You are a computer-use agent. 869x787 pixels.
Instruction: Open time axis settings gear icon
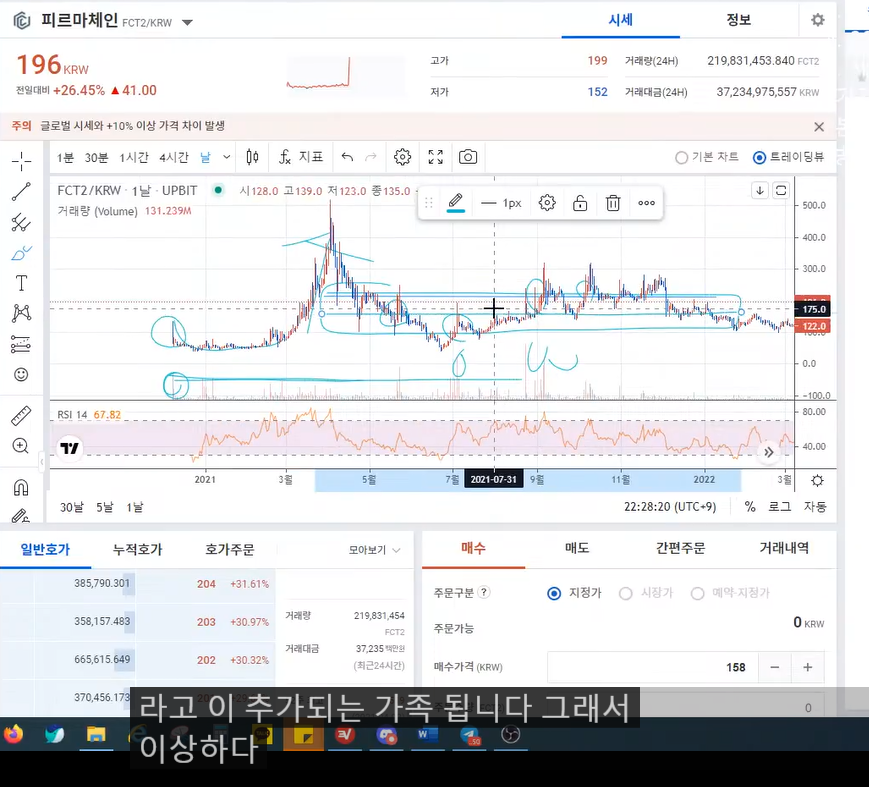pos(817,480)
